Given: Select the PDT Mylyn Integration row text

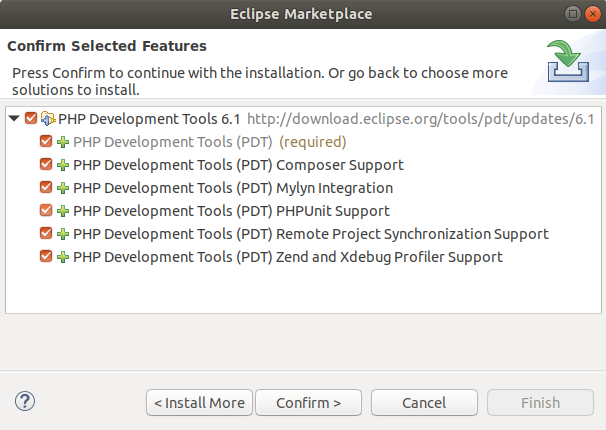Looking at the screenshot, I should (233, 188).
